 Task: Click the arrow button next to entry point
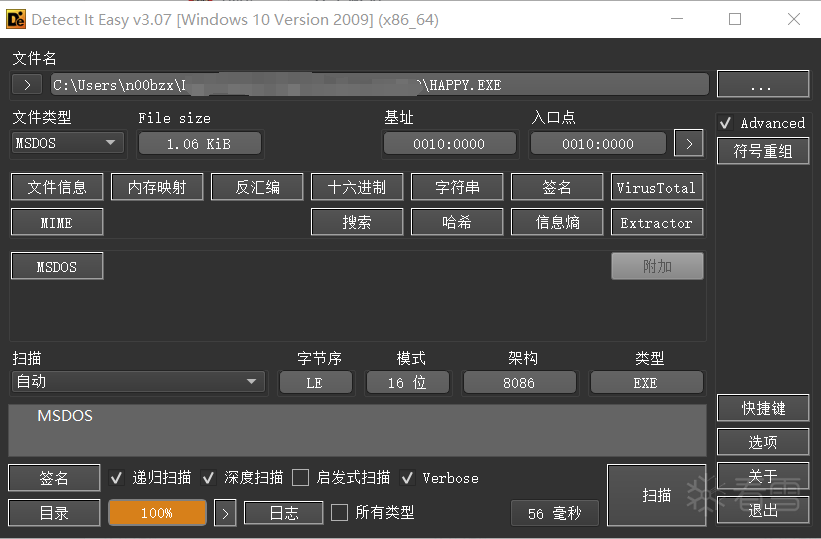[x=689, y=144]
